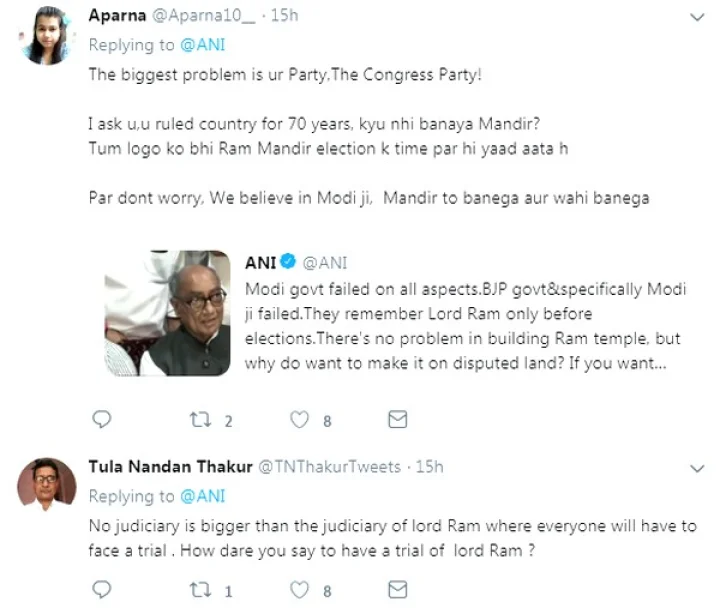Open the quoted ANI tweet photo

pyautogui.click(x=168, y=313)
